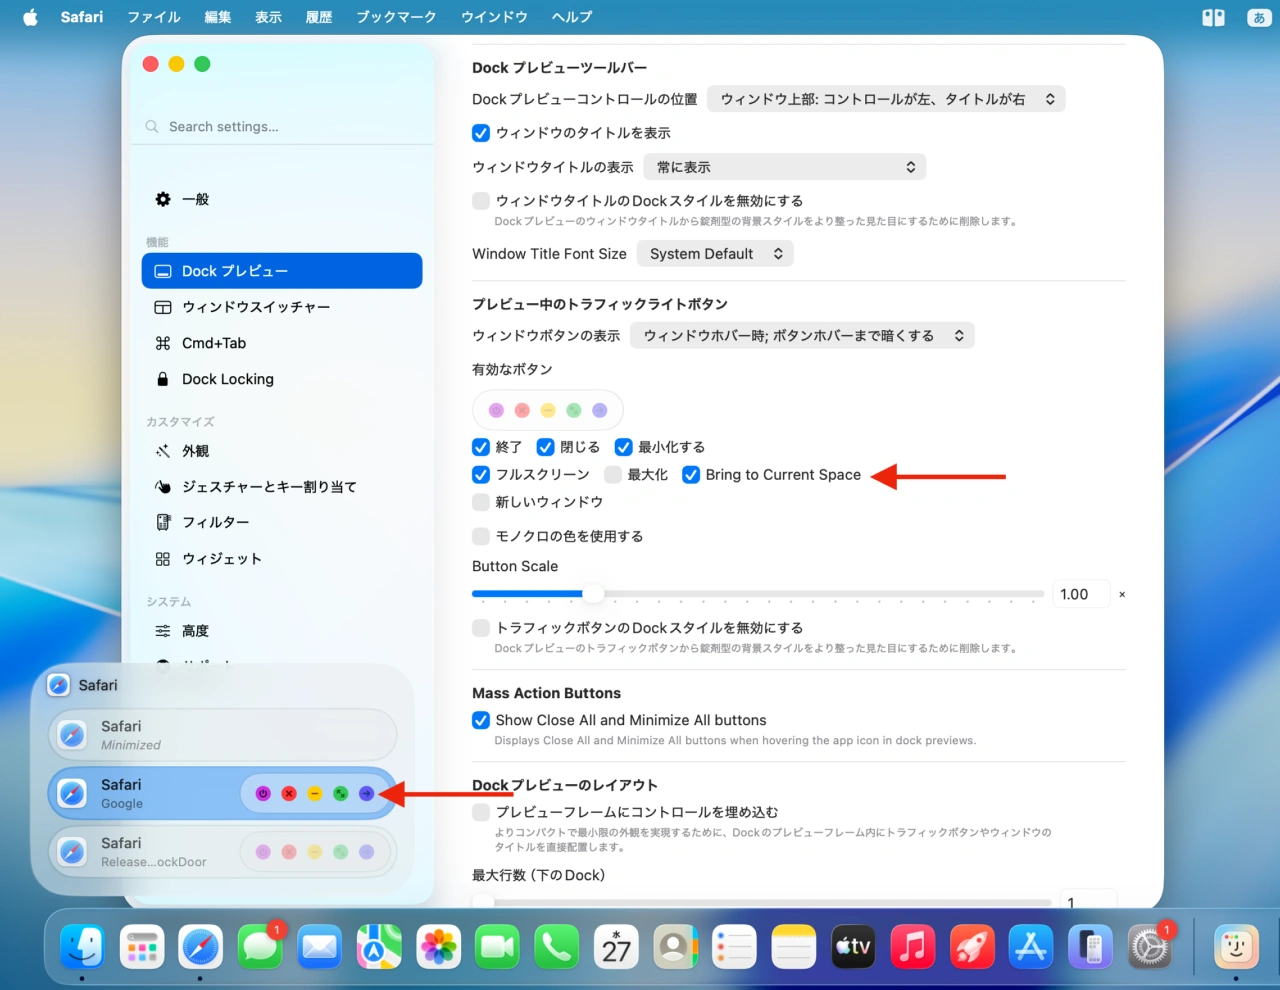Enable プレビューフレームにコントロールを埋め込む checkbox
This screenshot has width=1280, height=990.
(x=481, y=812)
